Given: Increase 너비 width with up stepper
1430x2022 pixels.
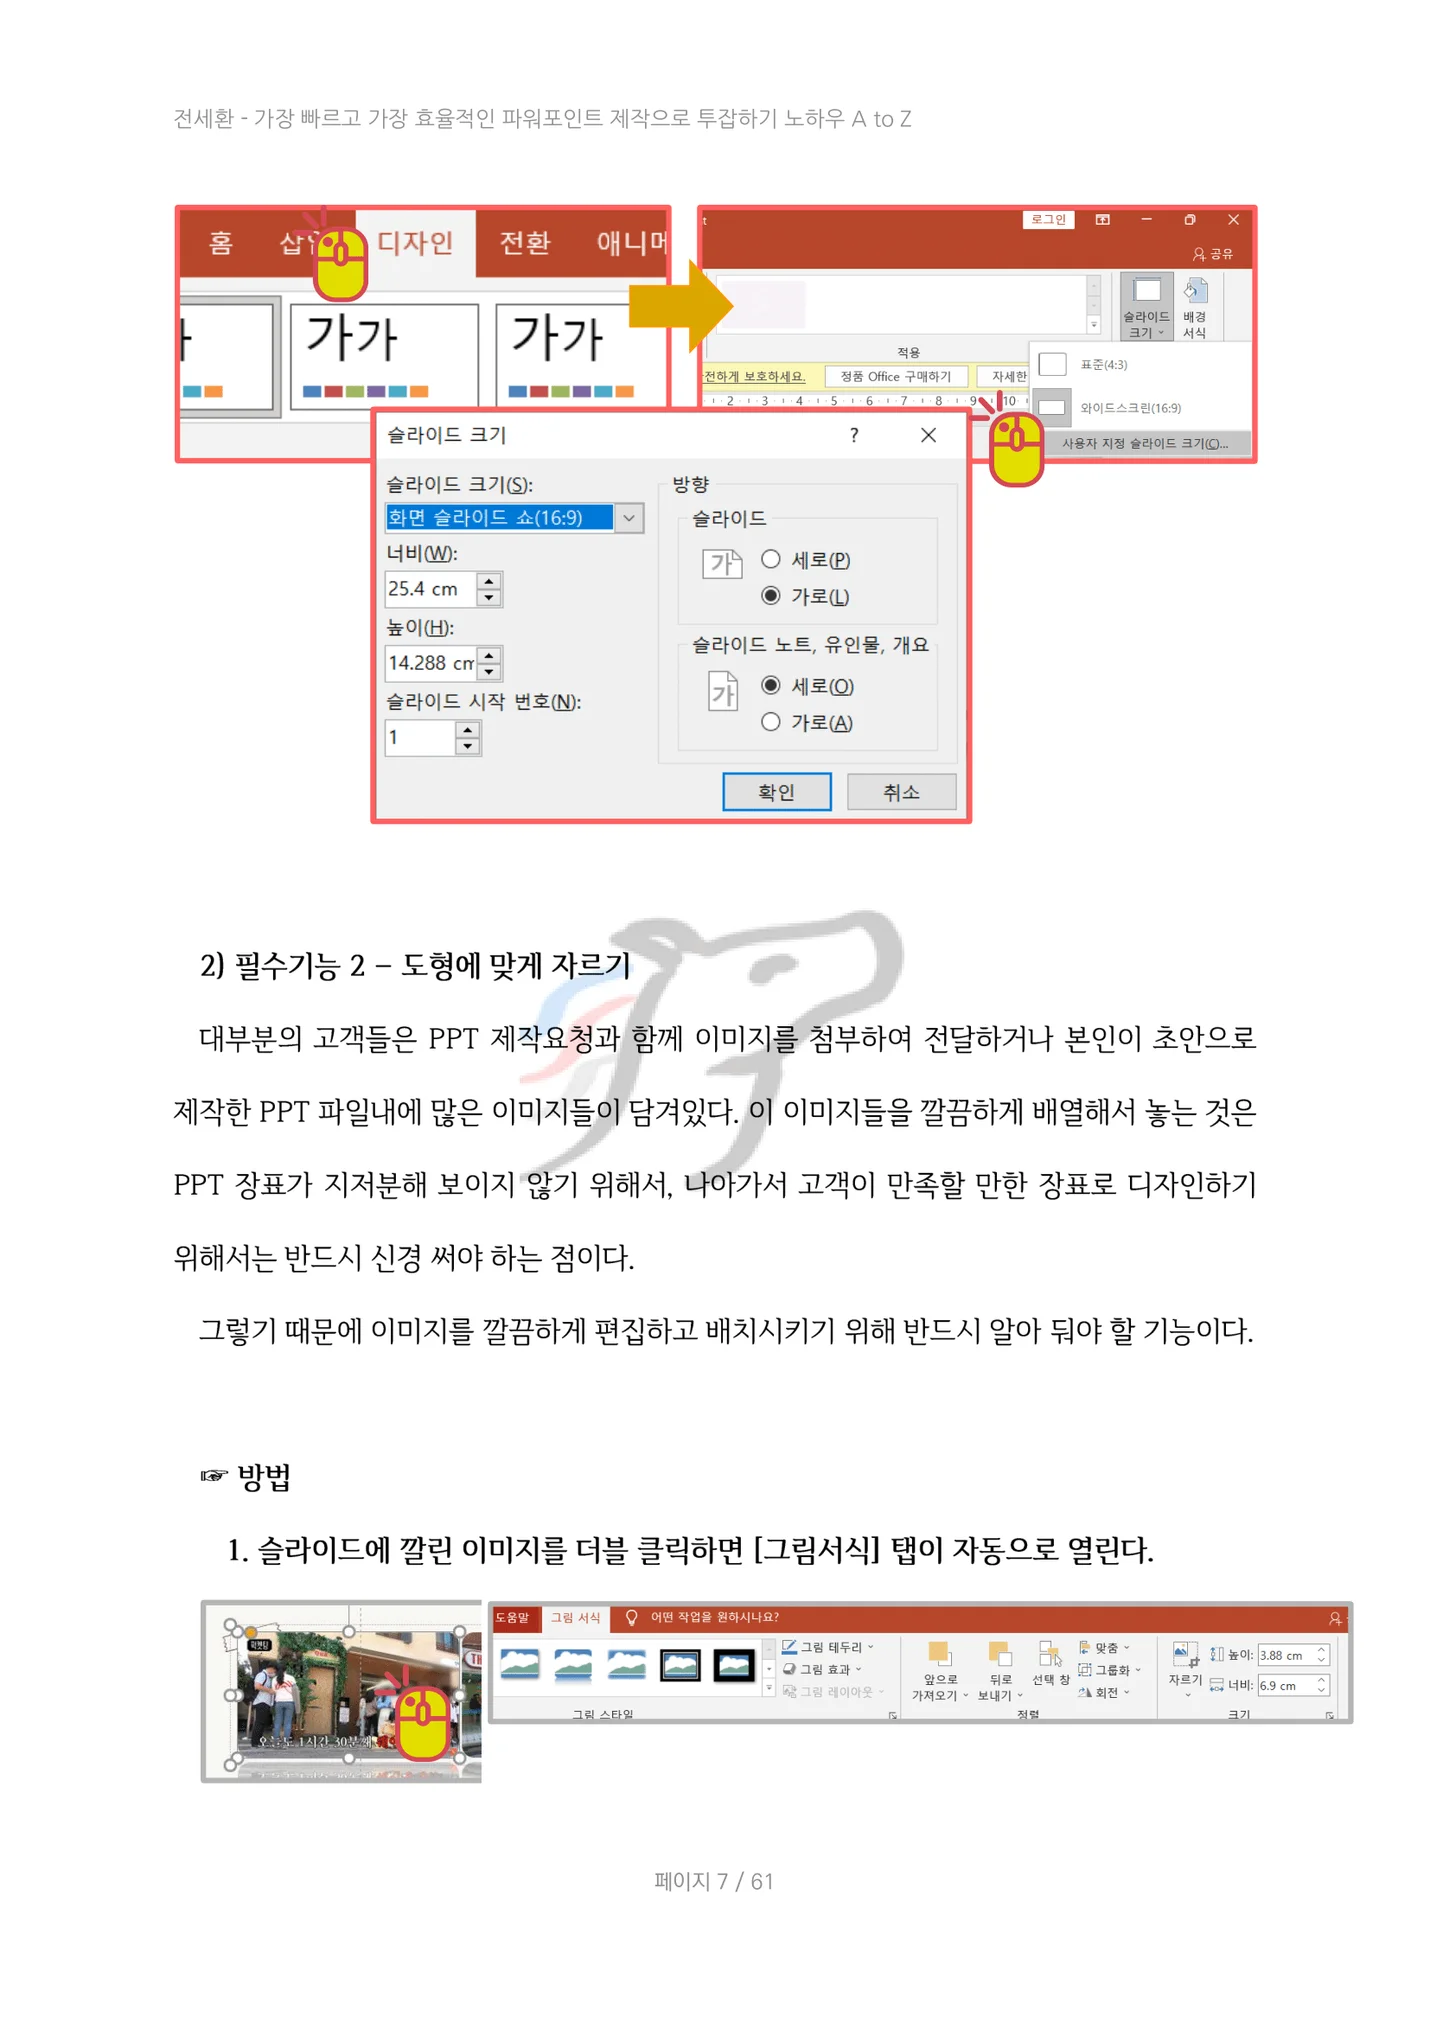Looking at the screenshot, I should tap(488, 581).
